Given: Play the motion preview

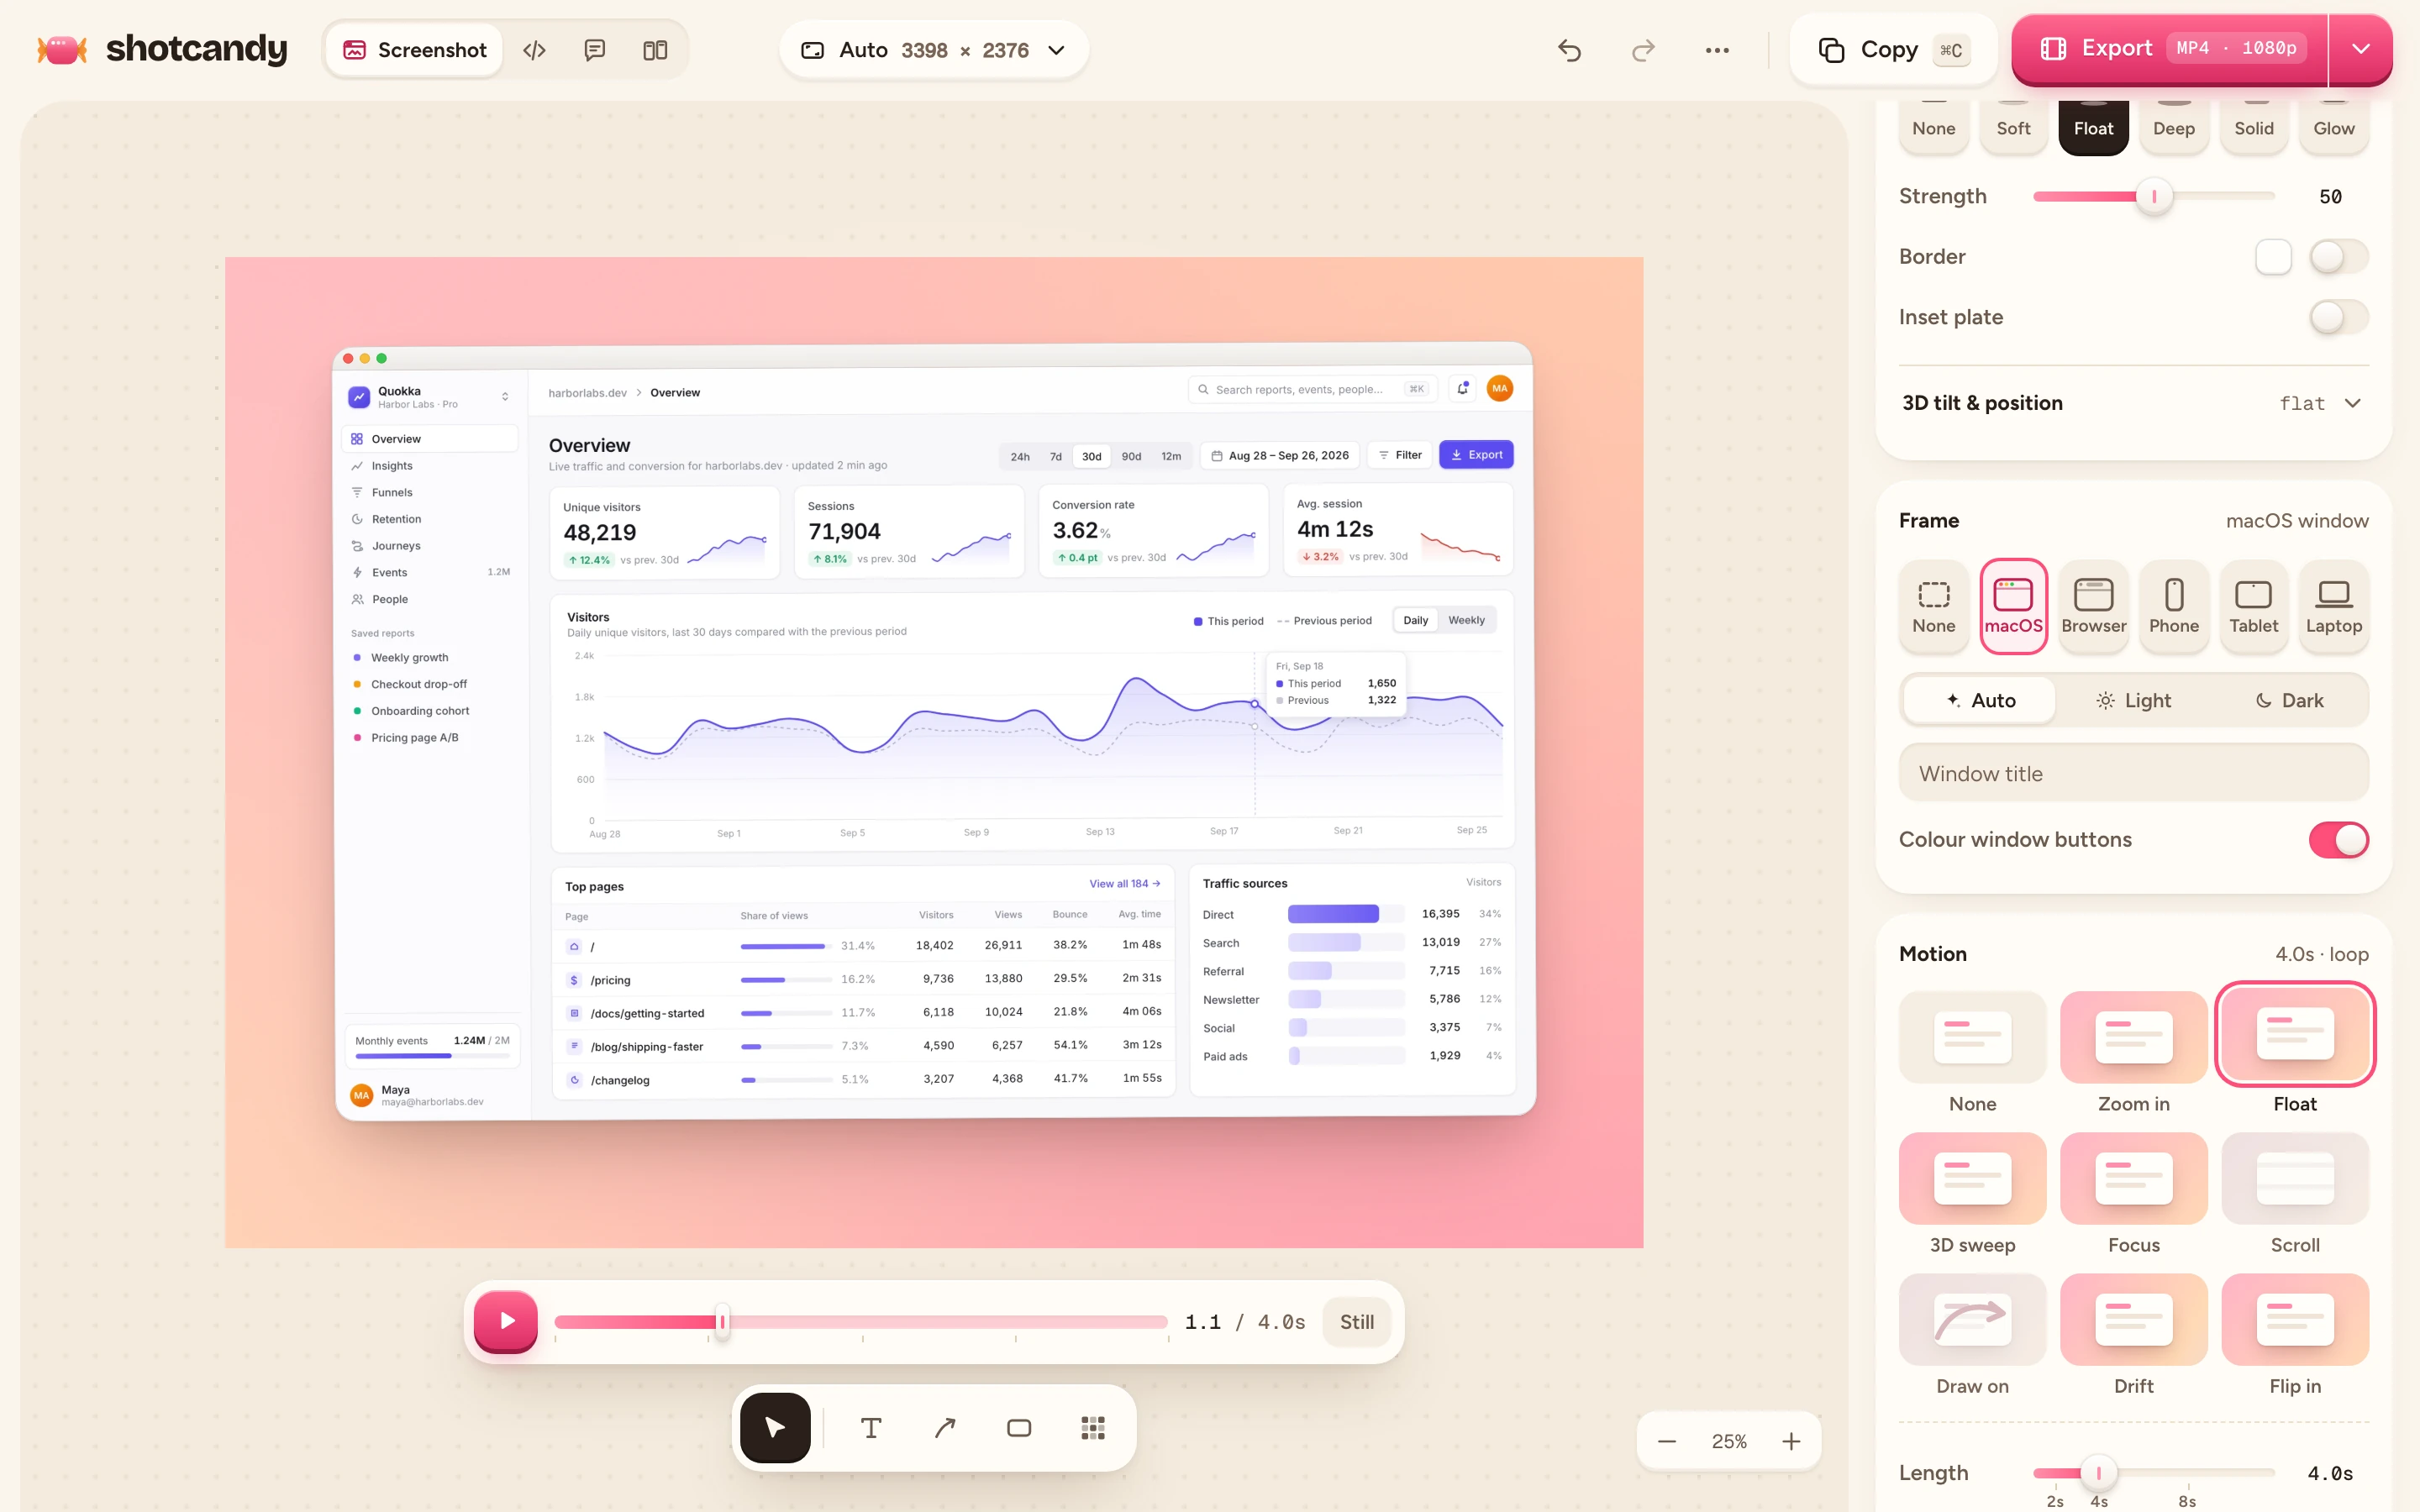Looking at the screenshot, I should 506,1321.
